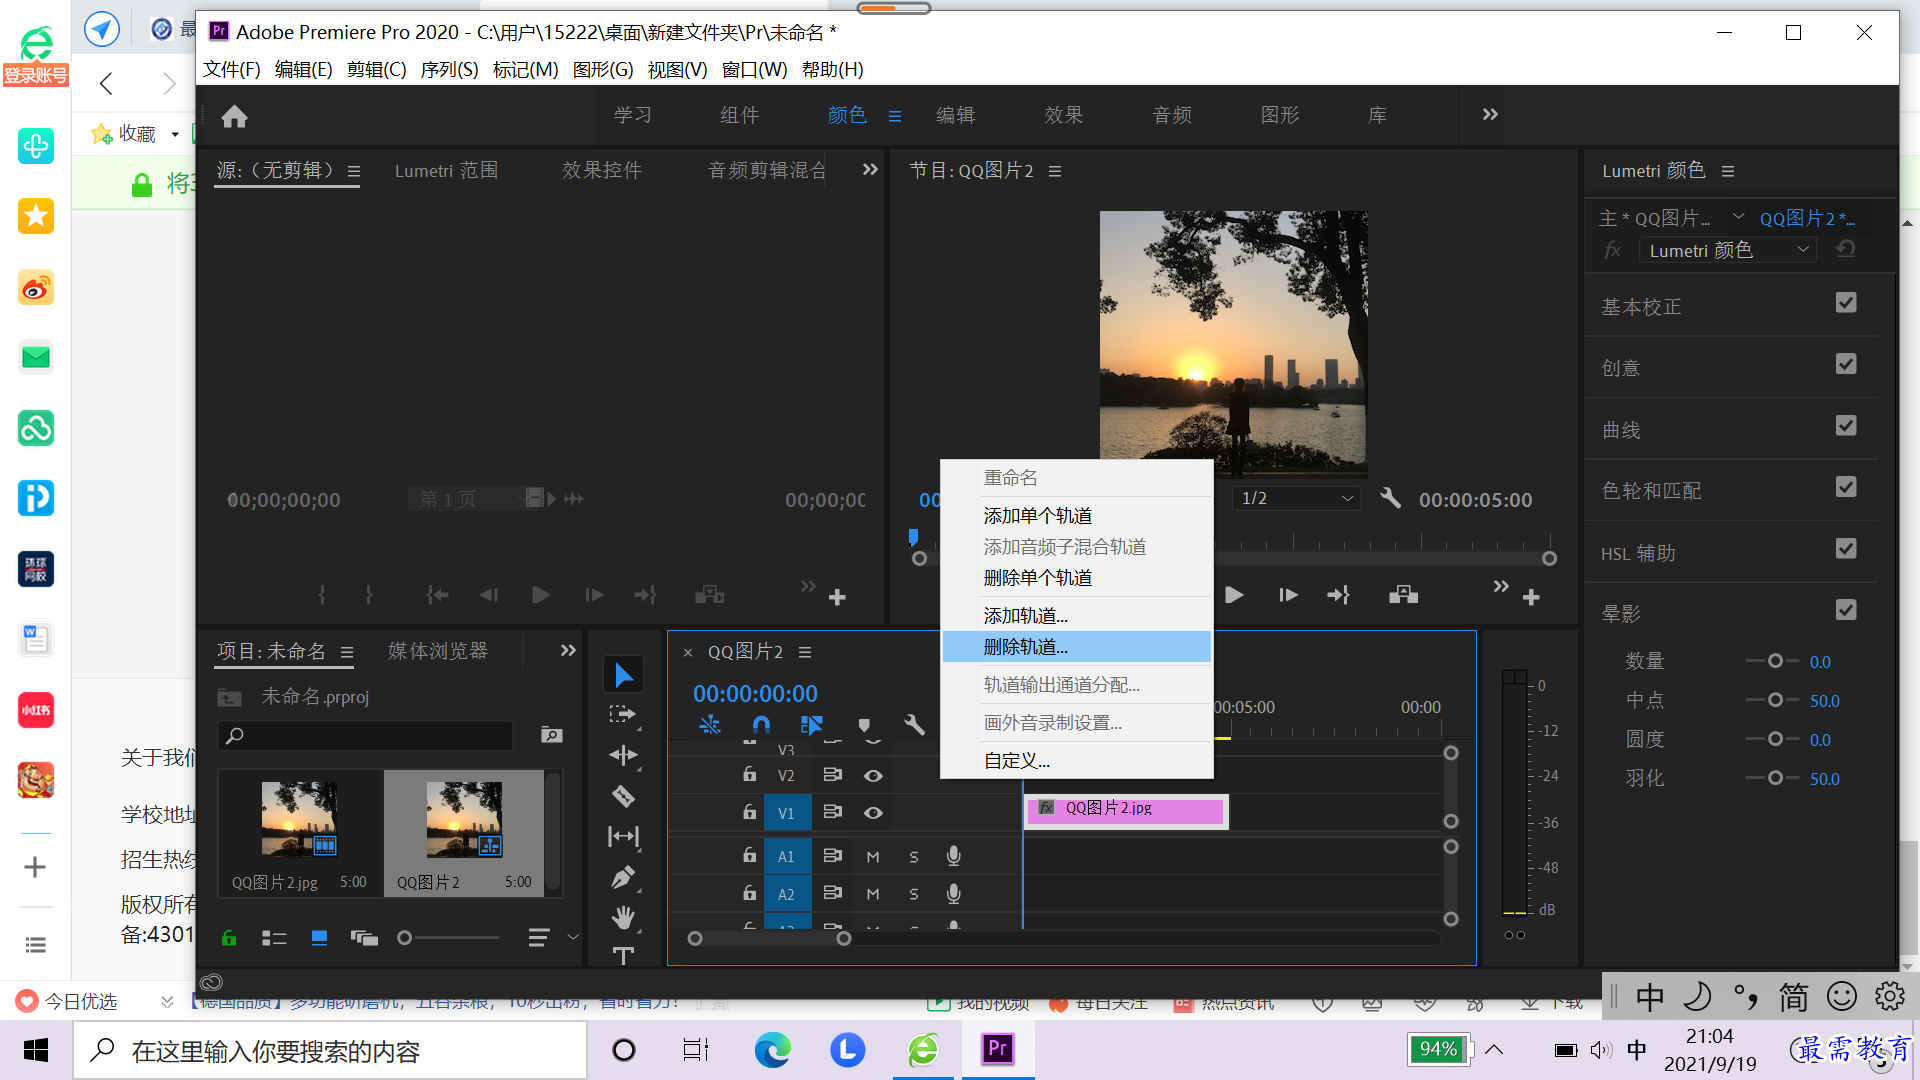Screen dimensions: 1920x1080
Task: Open project sort icons menu
Action: tap(539, 938)
